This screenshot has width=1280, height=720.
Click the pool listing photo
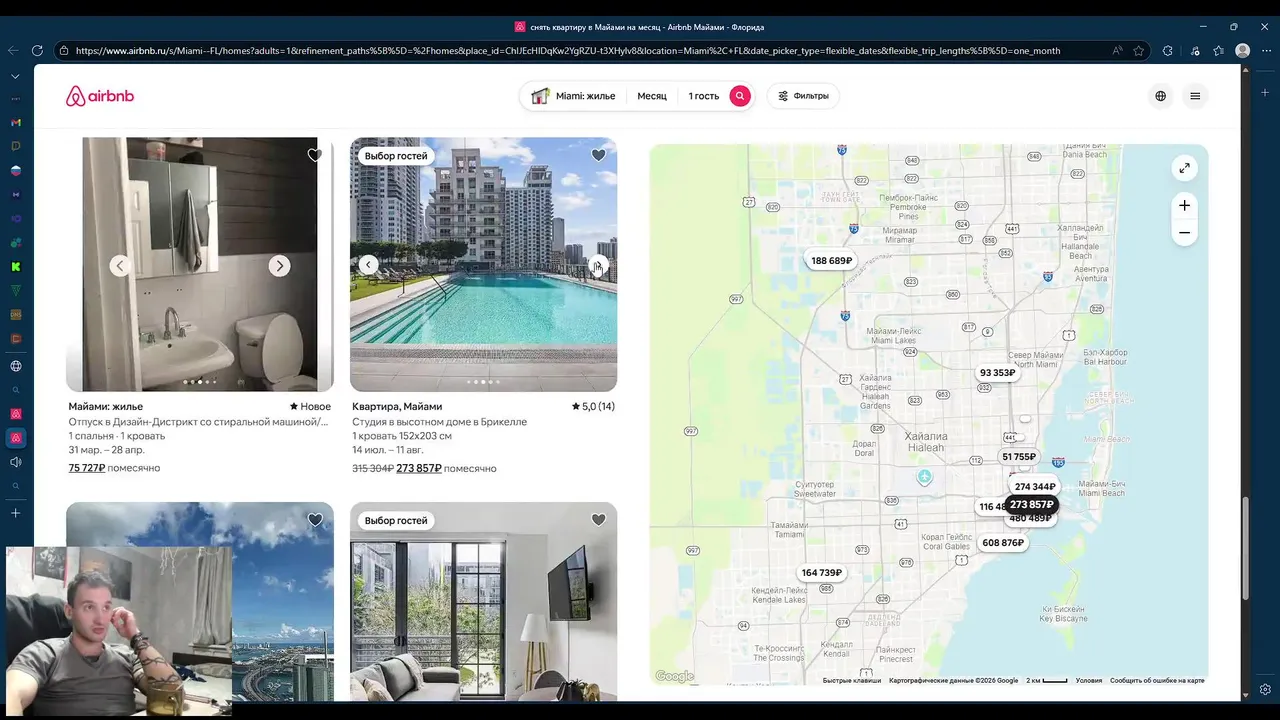(483, 264)
